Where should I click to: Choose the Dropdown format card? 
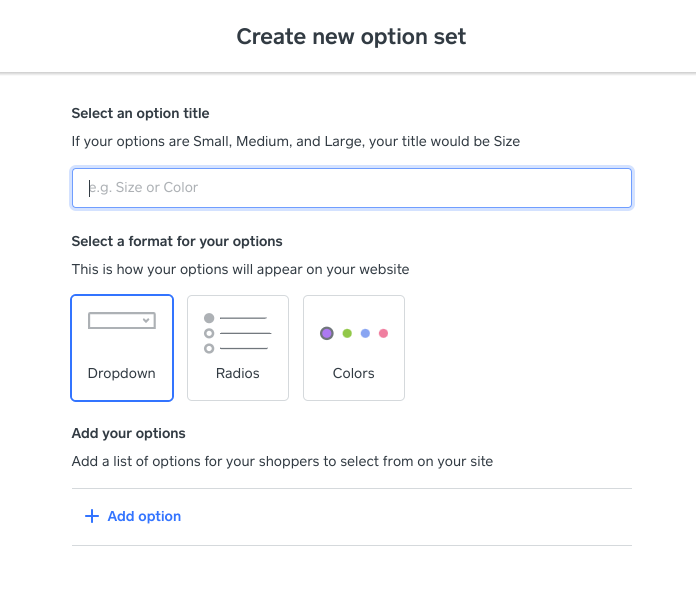coord(122,348)
